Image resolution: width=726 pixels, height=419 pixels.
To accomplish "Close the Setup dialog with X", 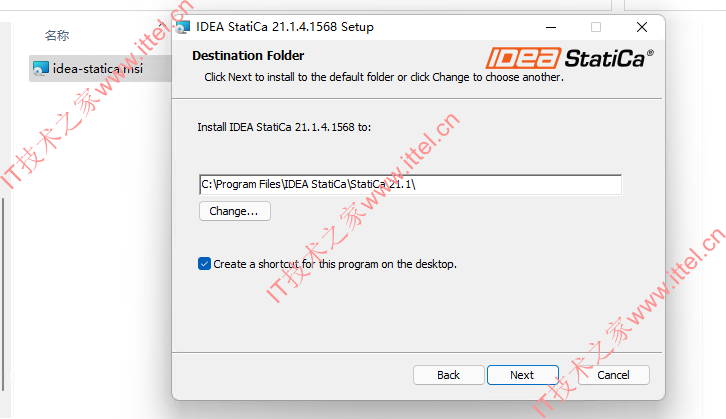I will coord(642,27).
